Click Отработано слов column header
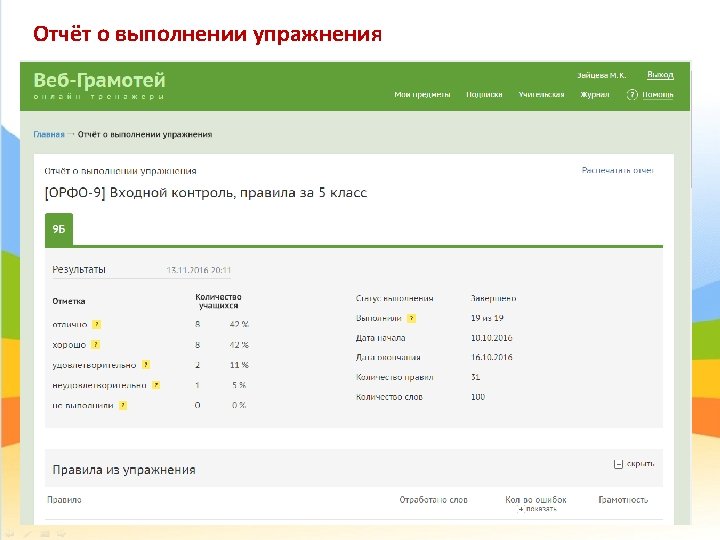720x540 pixels. (x=433, y=500)
